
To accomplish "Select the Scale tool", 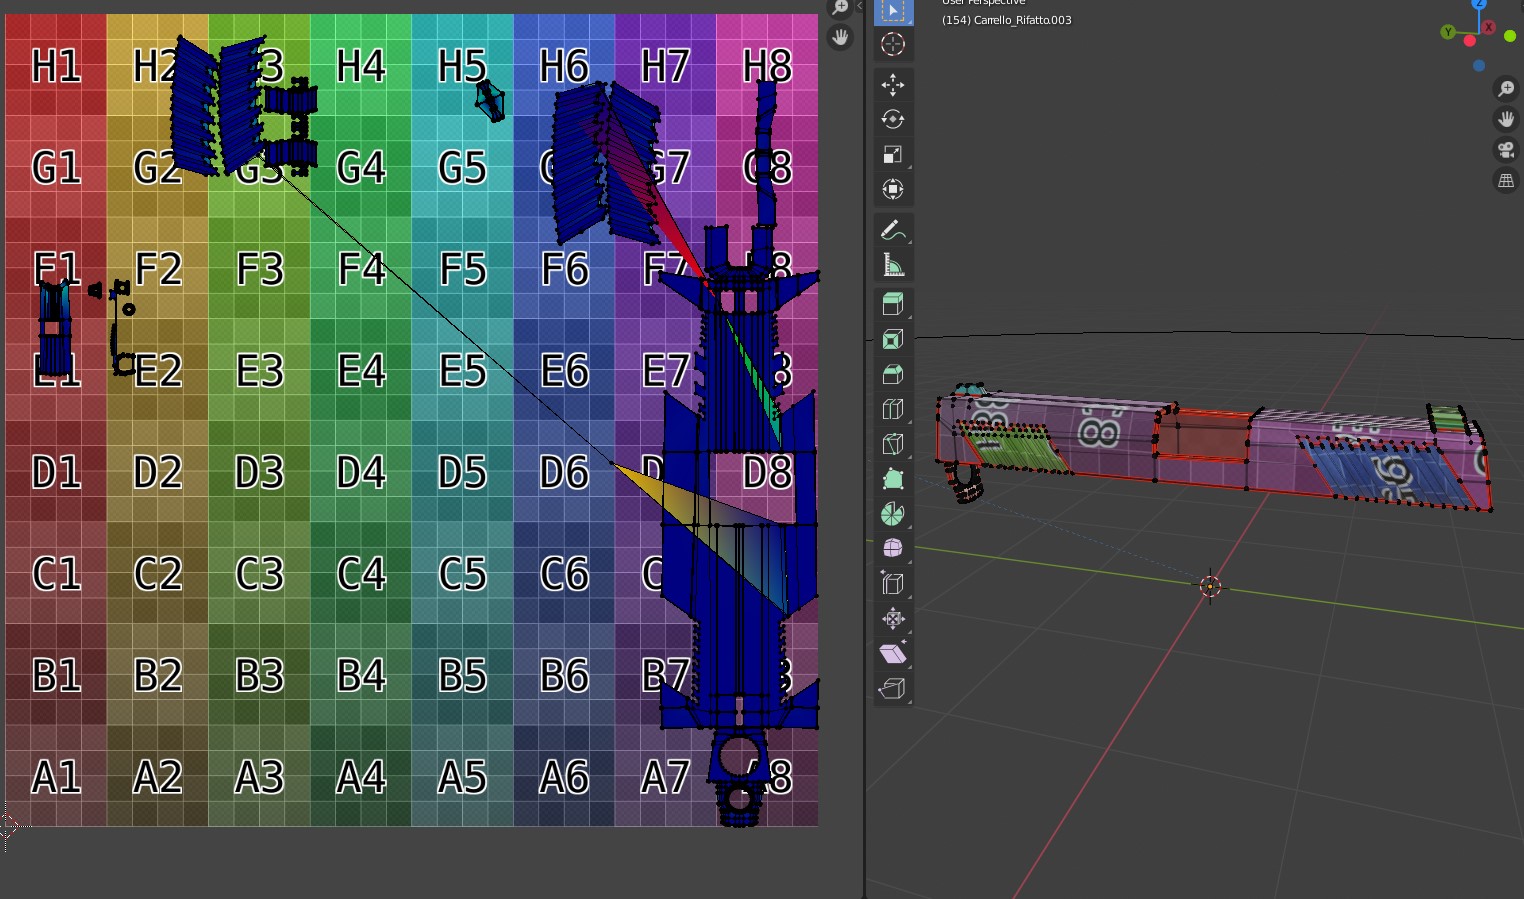I will coord(893,155).
